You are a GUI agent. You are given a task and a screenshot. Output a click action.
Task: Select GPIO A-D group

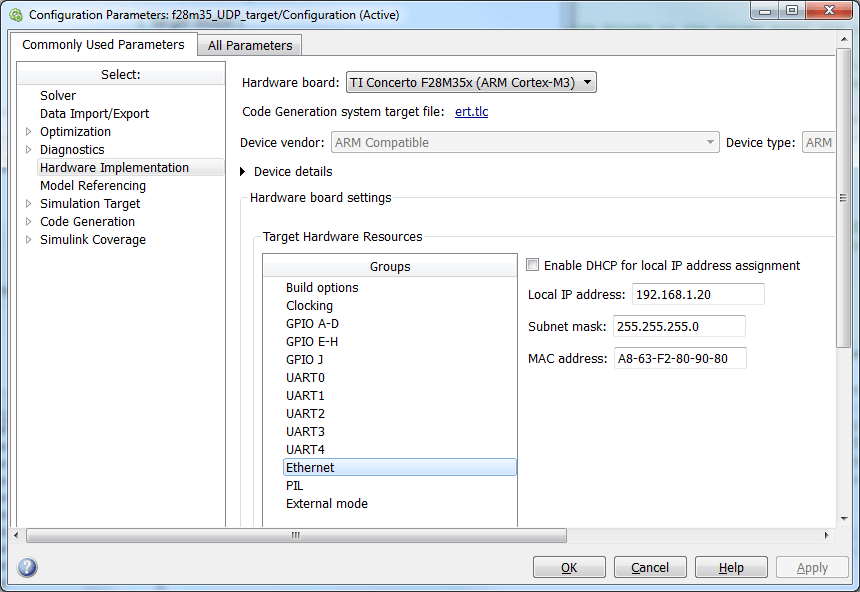click(312, 324)
